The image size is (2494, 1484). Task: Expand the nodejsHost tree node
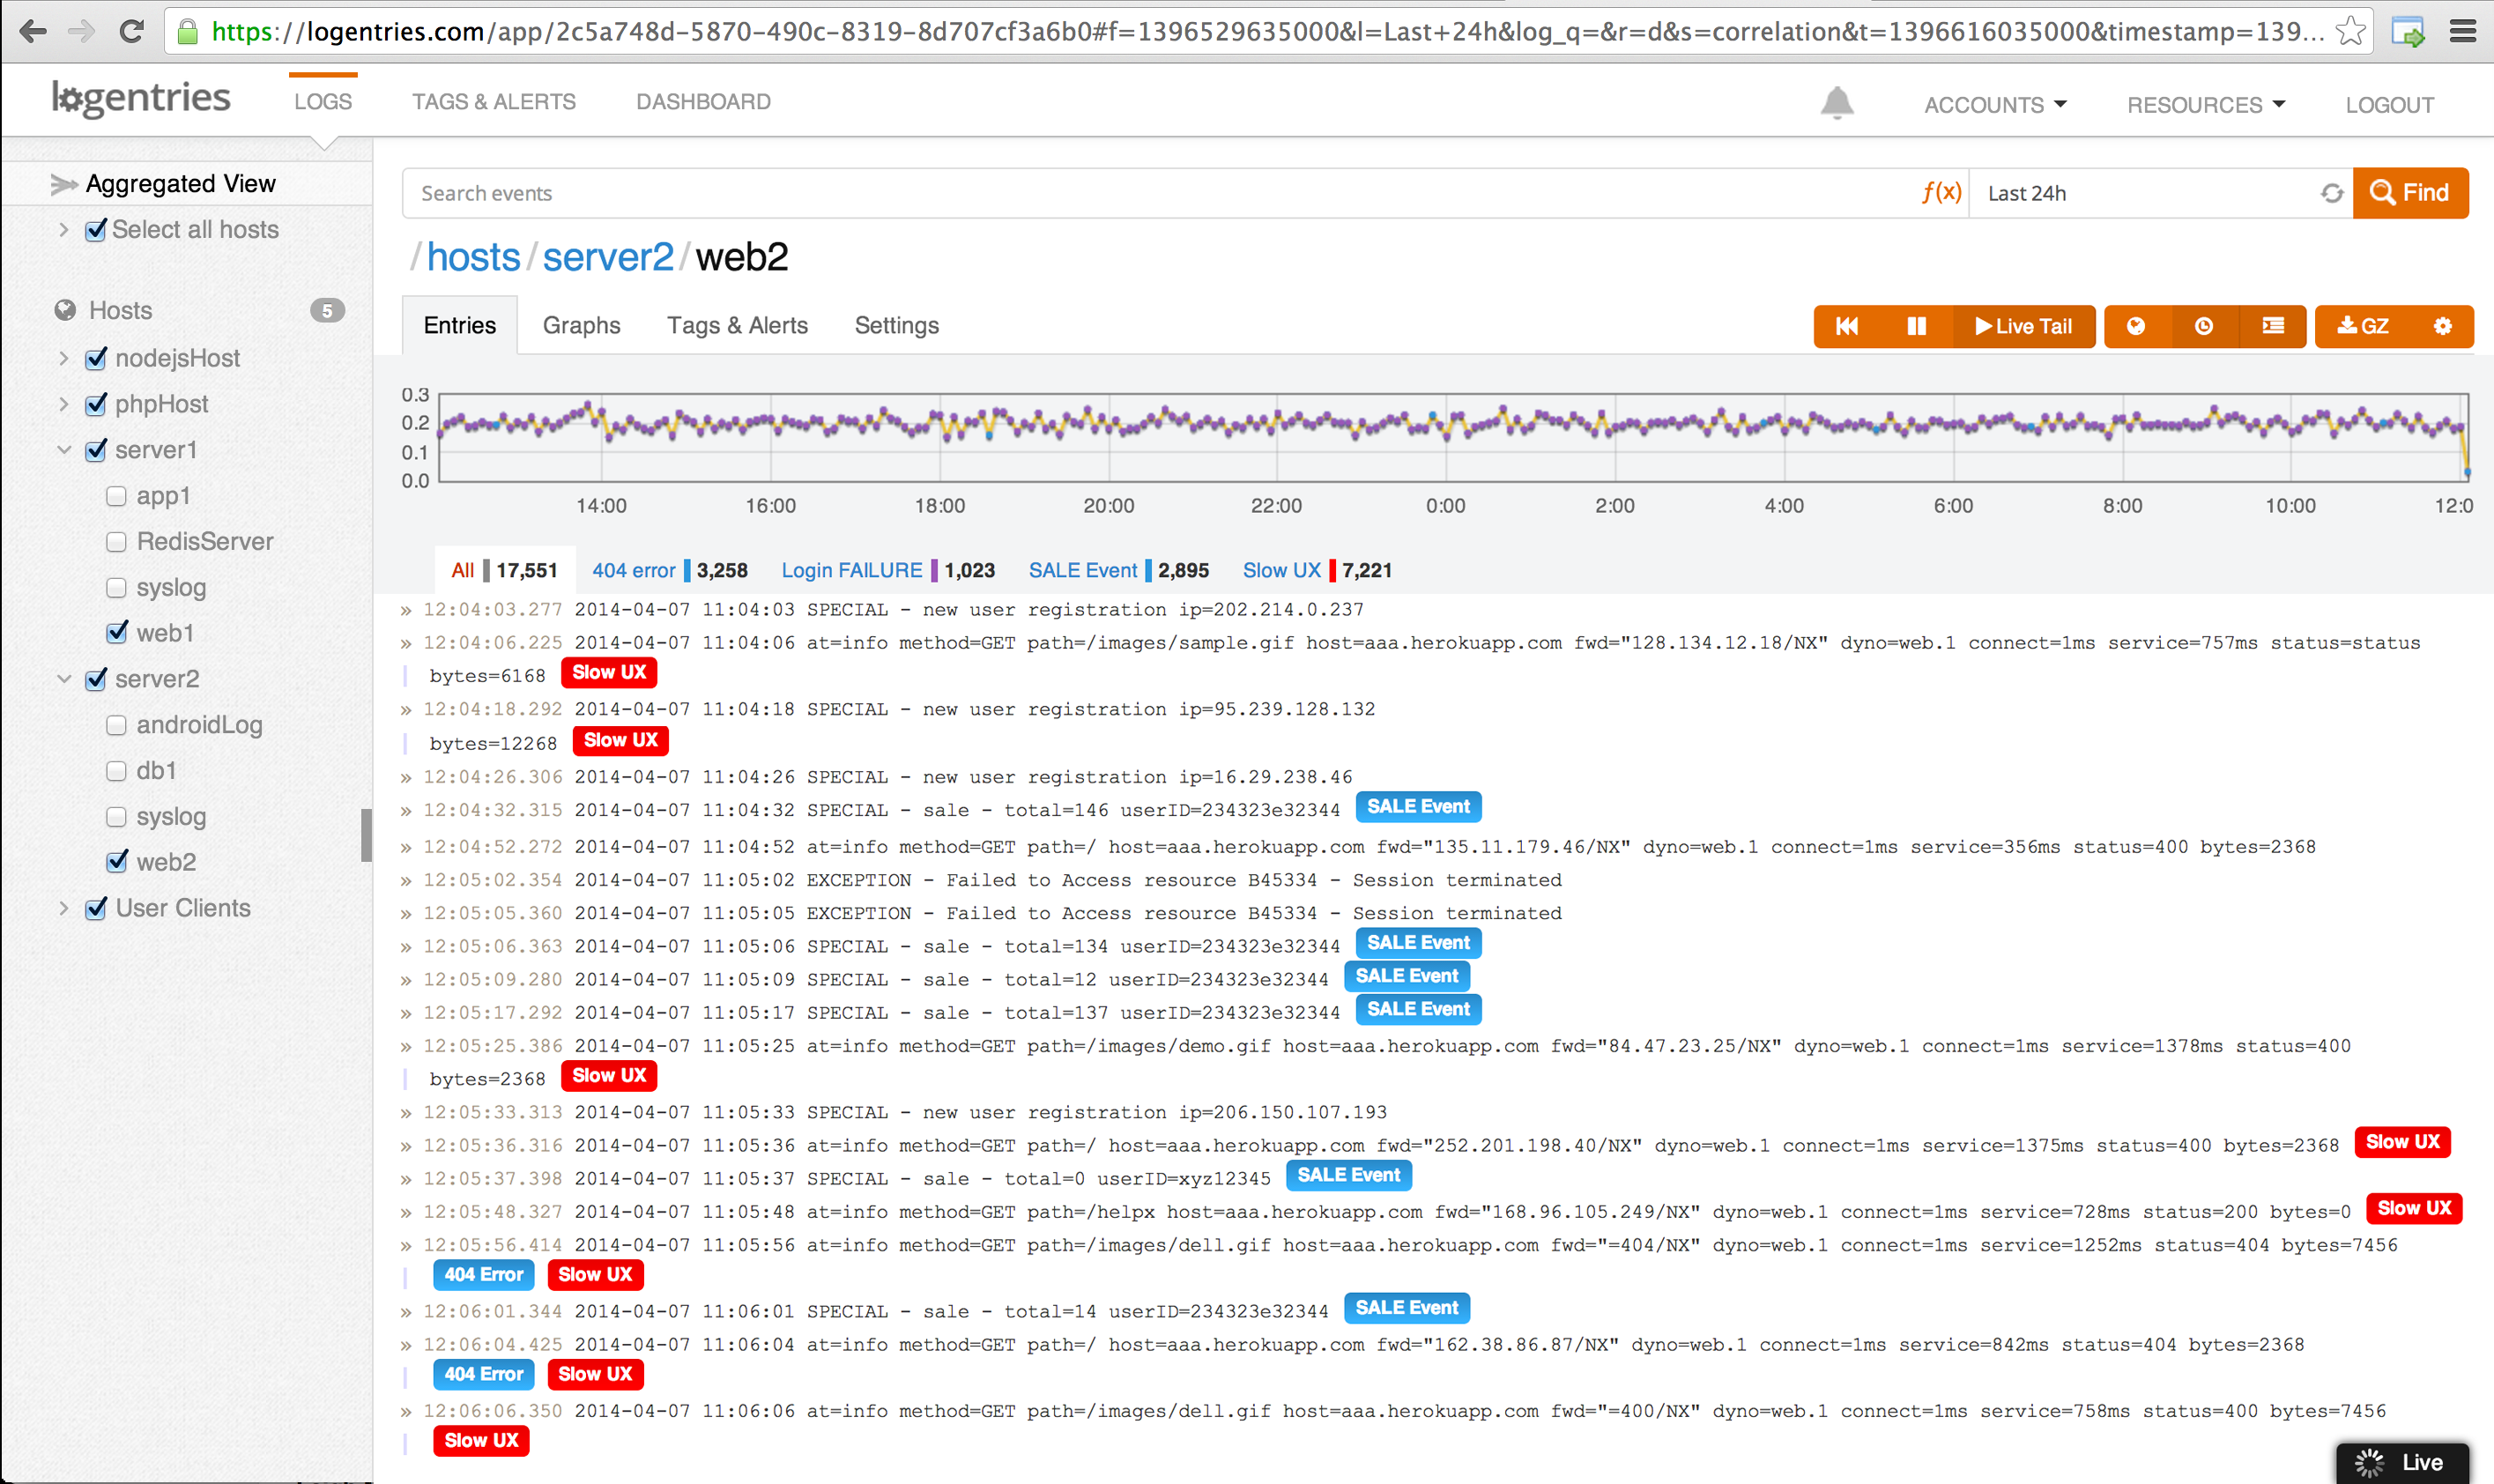[64, 358]
